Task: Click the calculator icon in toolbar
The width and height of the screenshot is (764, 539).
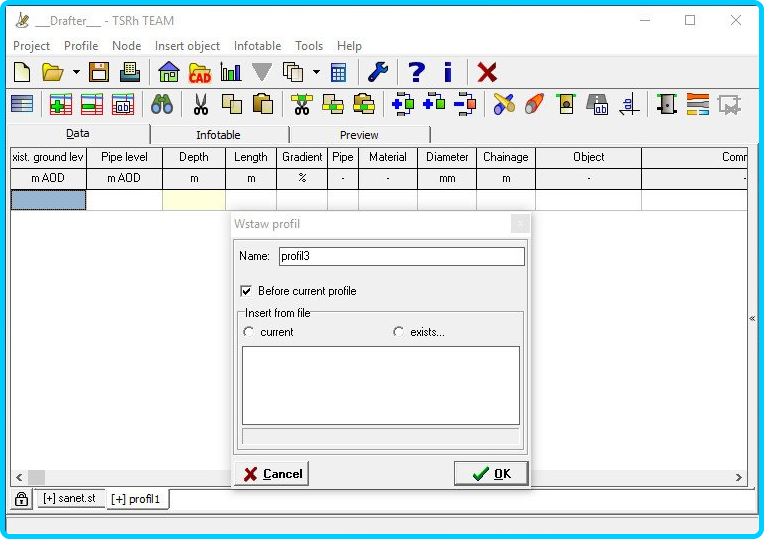Action: [338, 72]
